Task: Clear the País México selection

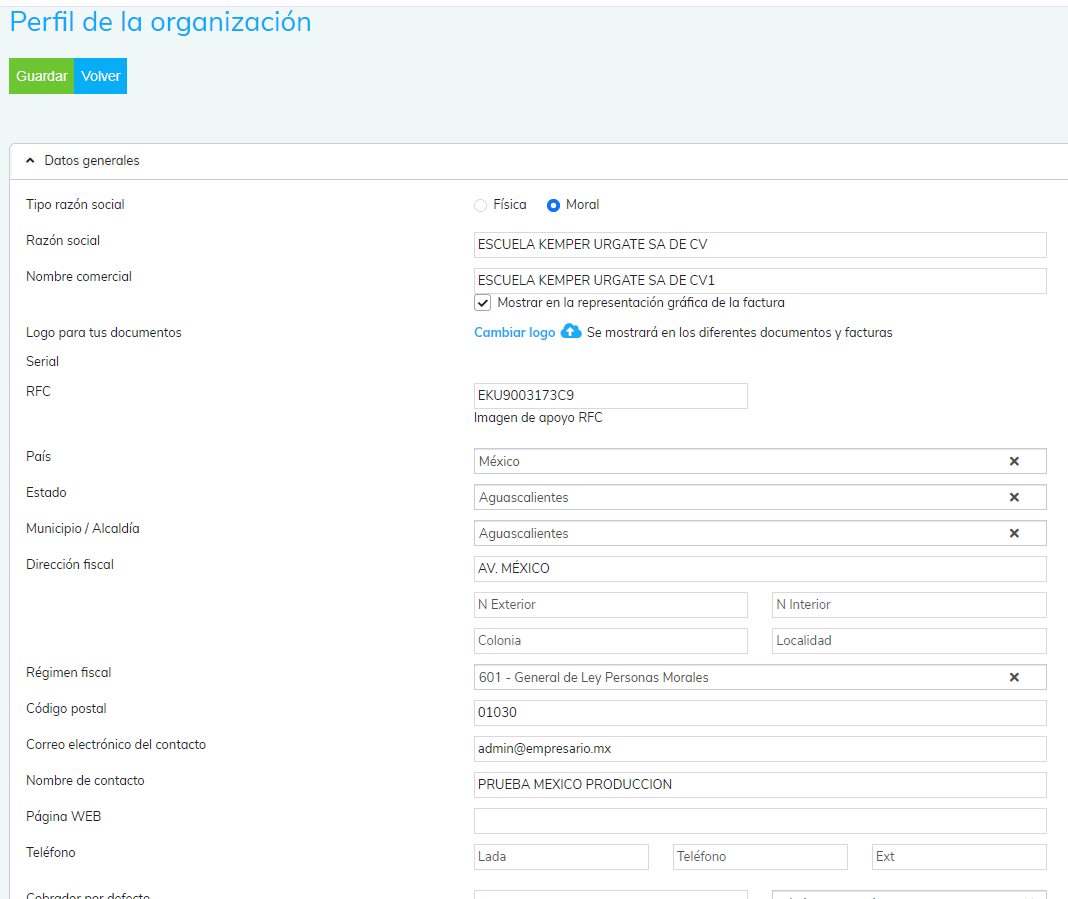Action: [1013, 461]
